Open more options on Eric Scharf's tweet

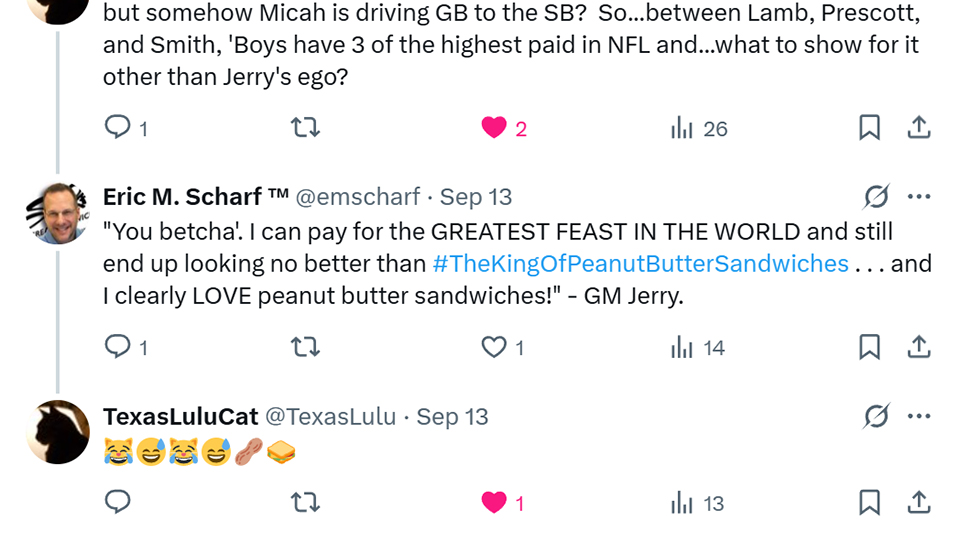(919, 197)
